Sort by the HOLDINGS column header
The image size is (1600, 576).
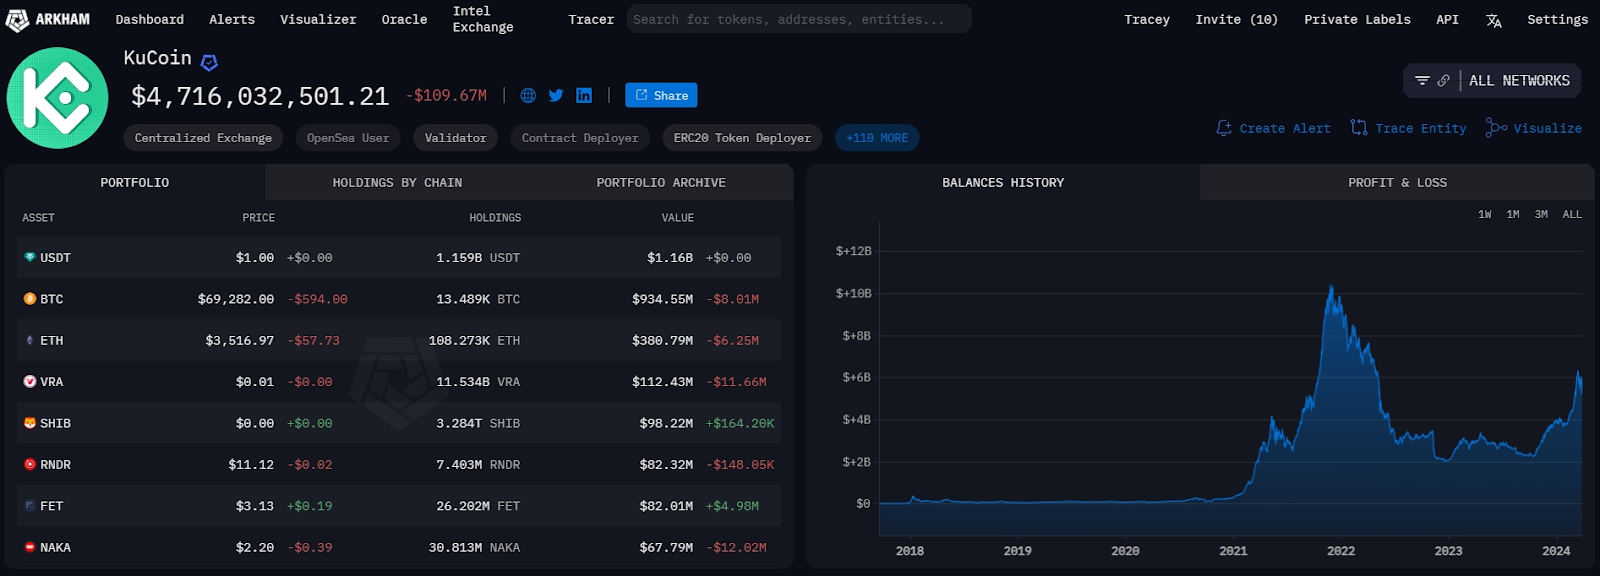[x=495, y=217]
